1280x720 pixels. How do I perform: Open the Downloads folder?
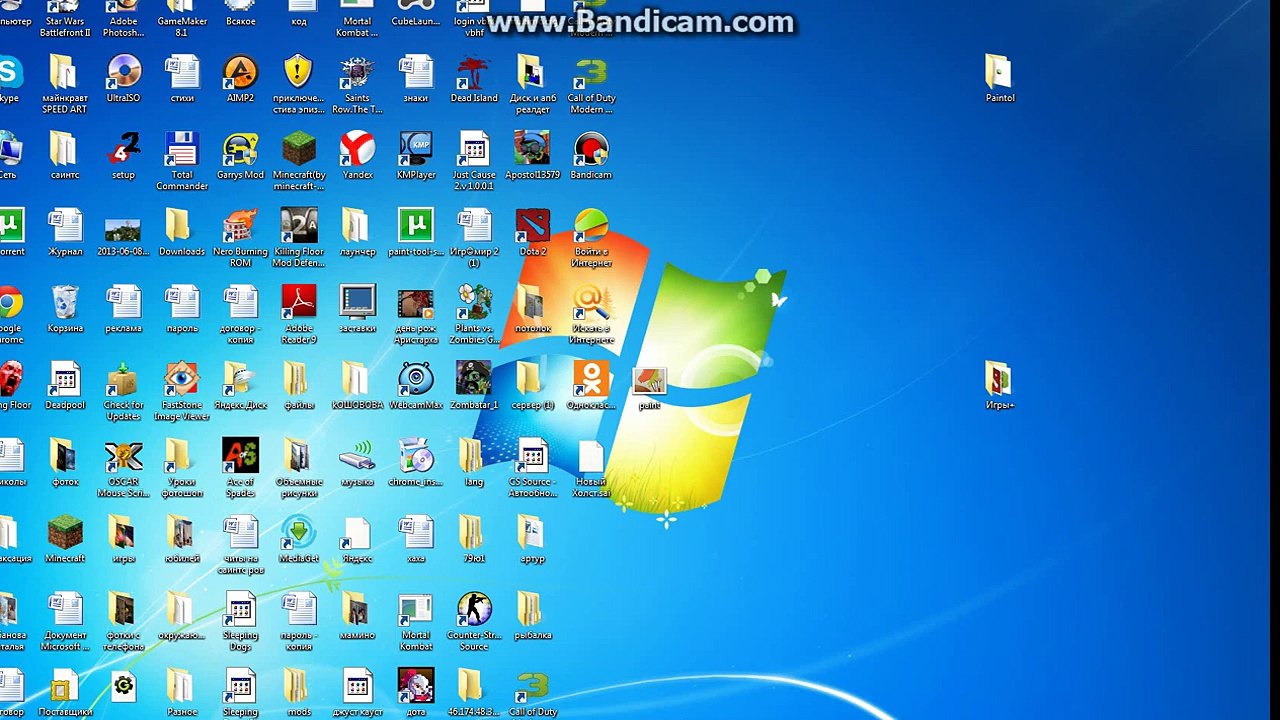[182, 233]
